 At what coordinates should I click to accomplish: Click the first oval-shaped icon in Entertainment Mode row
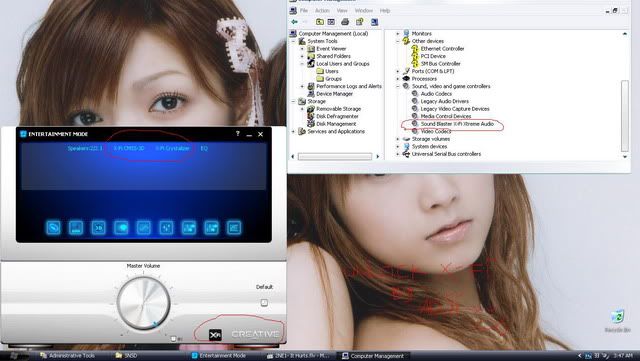click(x=53, y=227)
